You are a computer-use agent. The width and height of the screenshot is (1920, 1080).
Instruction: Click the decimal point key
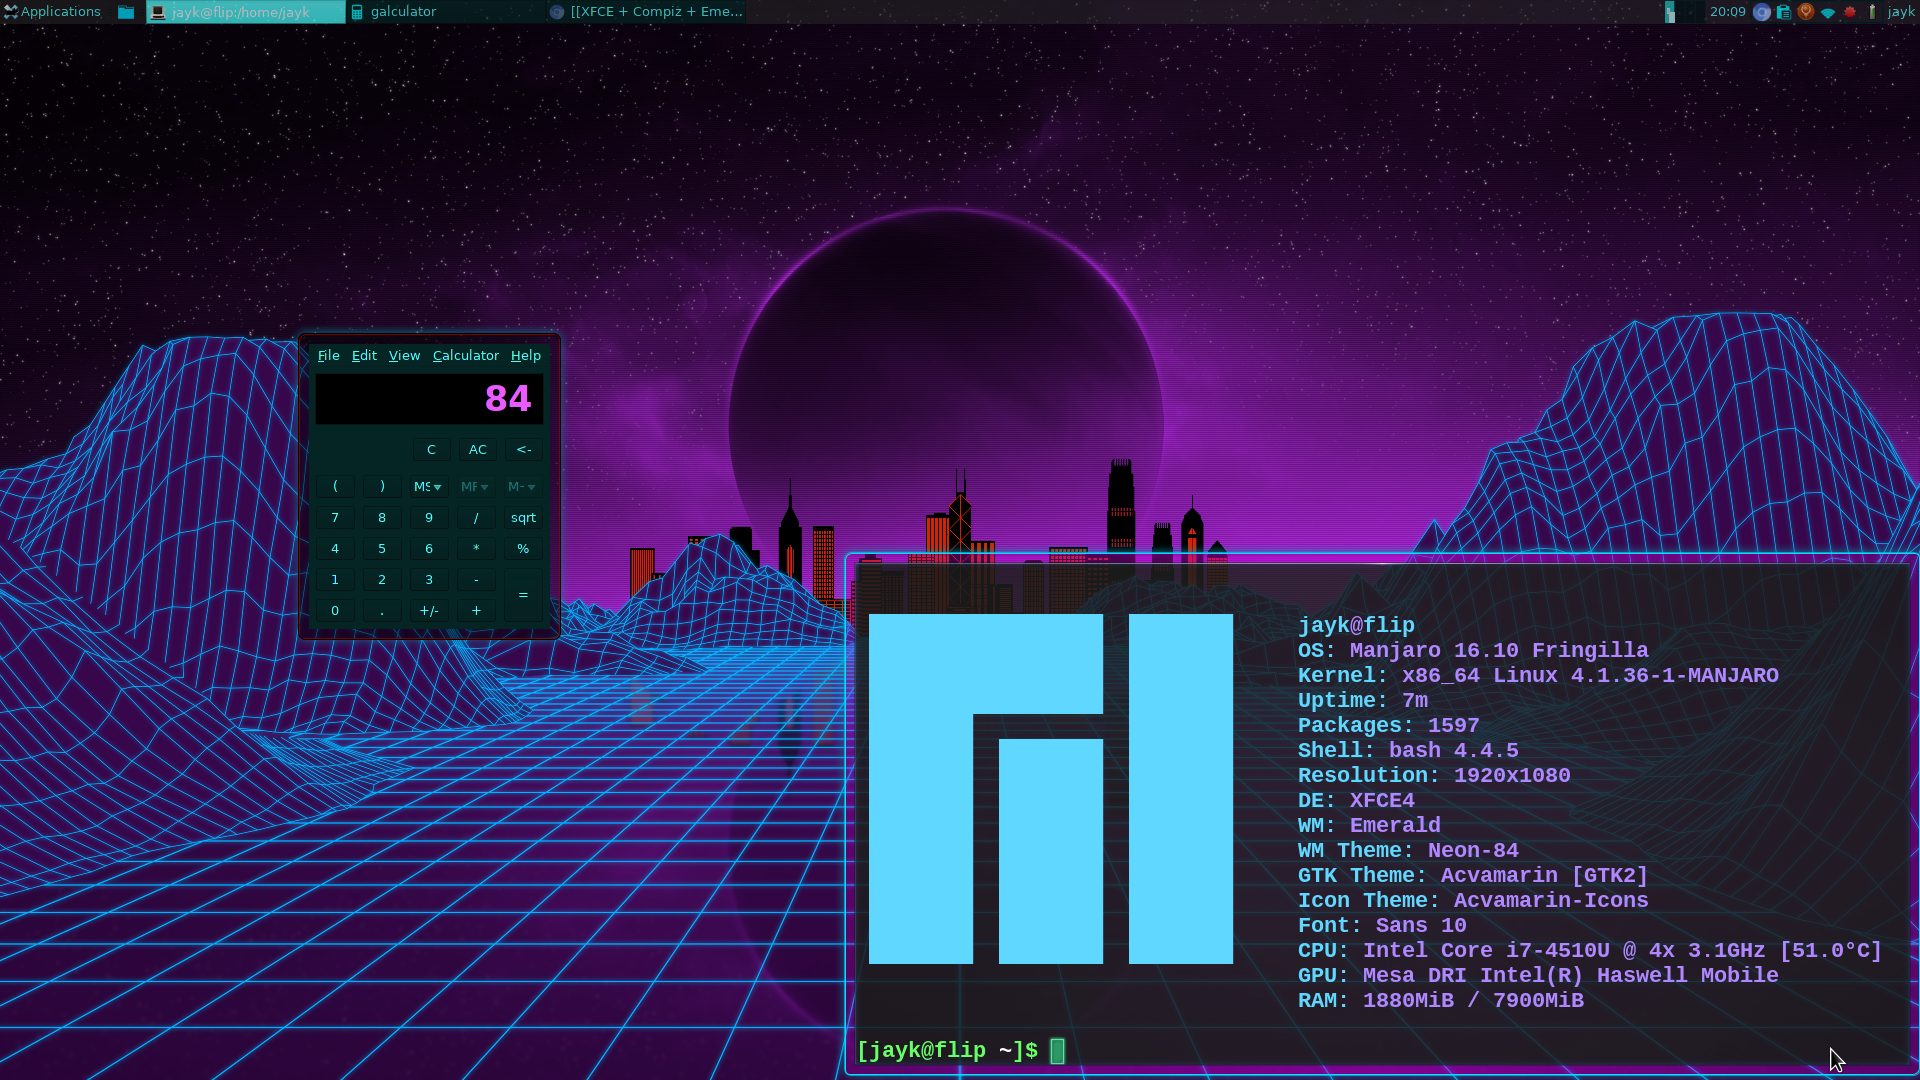[382, 610]
